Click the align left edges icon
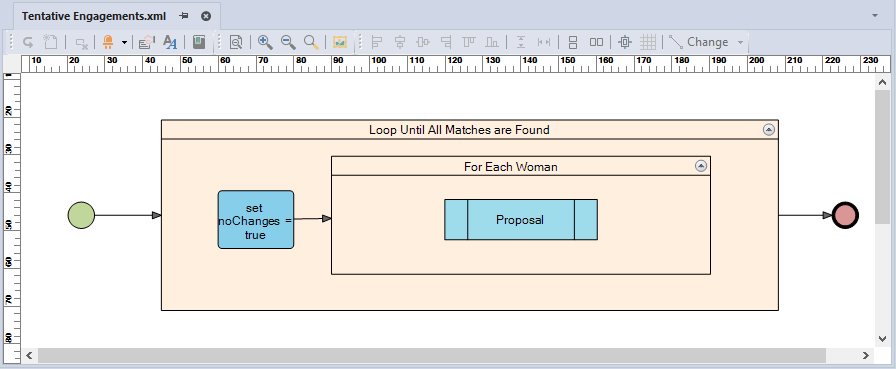896x369 pixels. [x=377, y=42]
